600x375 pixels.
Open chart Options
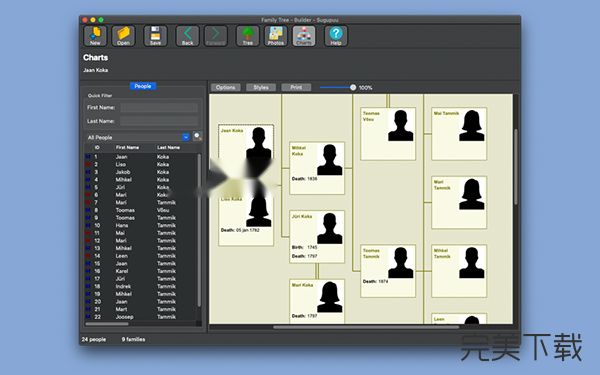pyautogui.click(x=225, y=88)
